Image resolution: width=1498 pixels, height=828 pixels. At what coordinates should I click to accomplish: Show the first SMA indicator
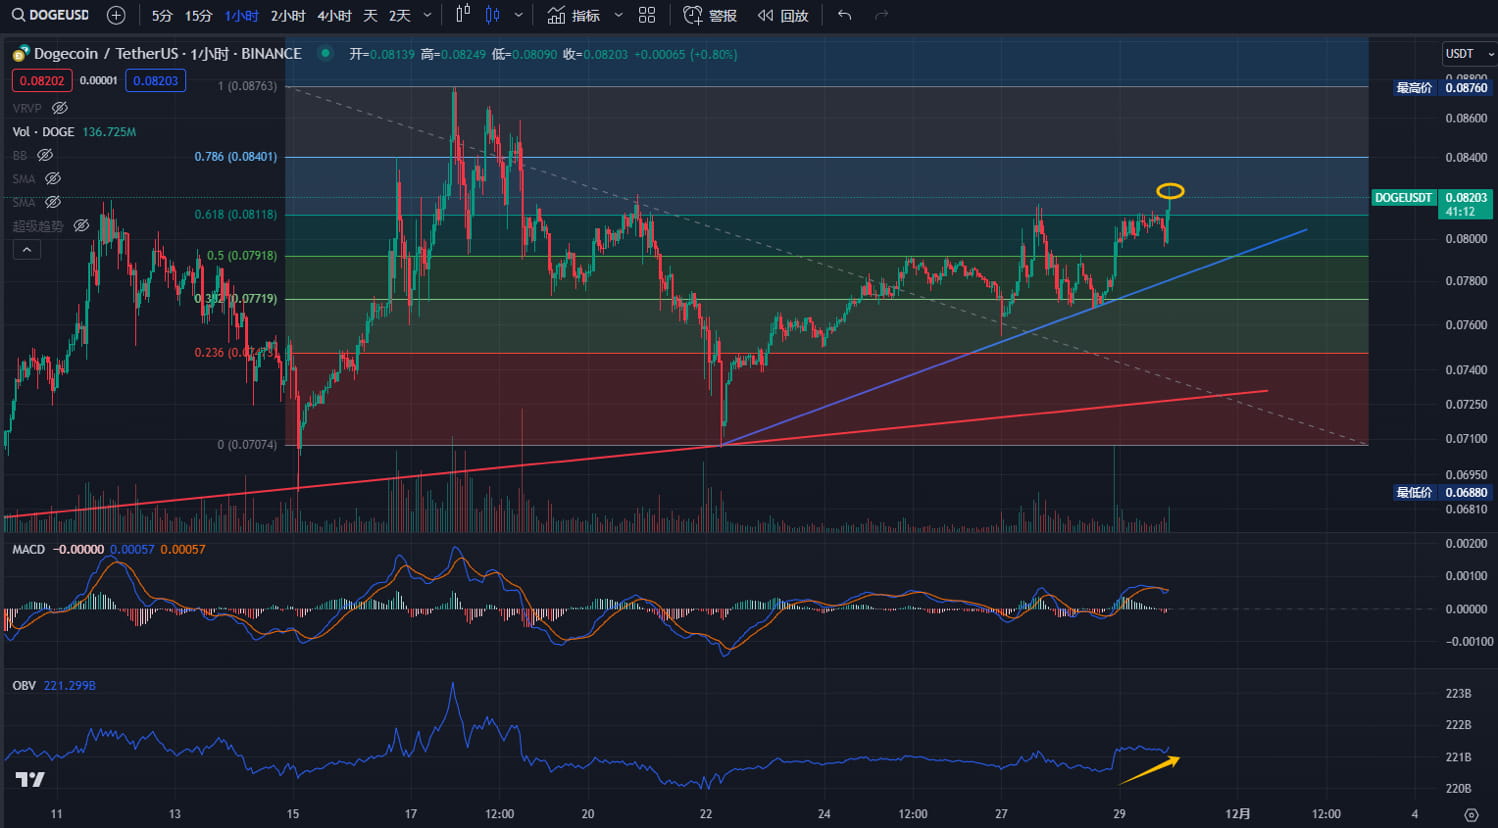click(53, 179)
